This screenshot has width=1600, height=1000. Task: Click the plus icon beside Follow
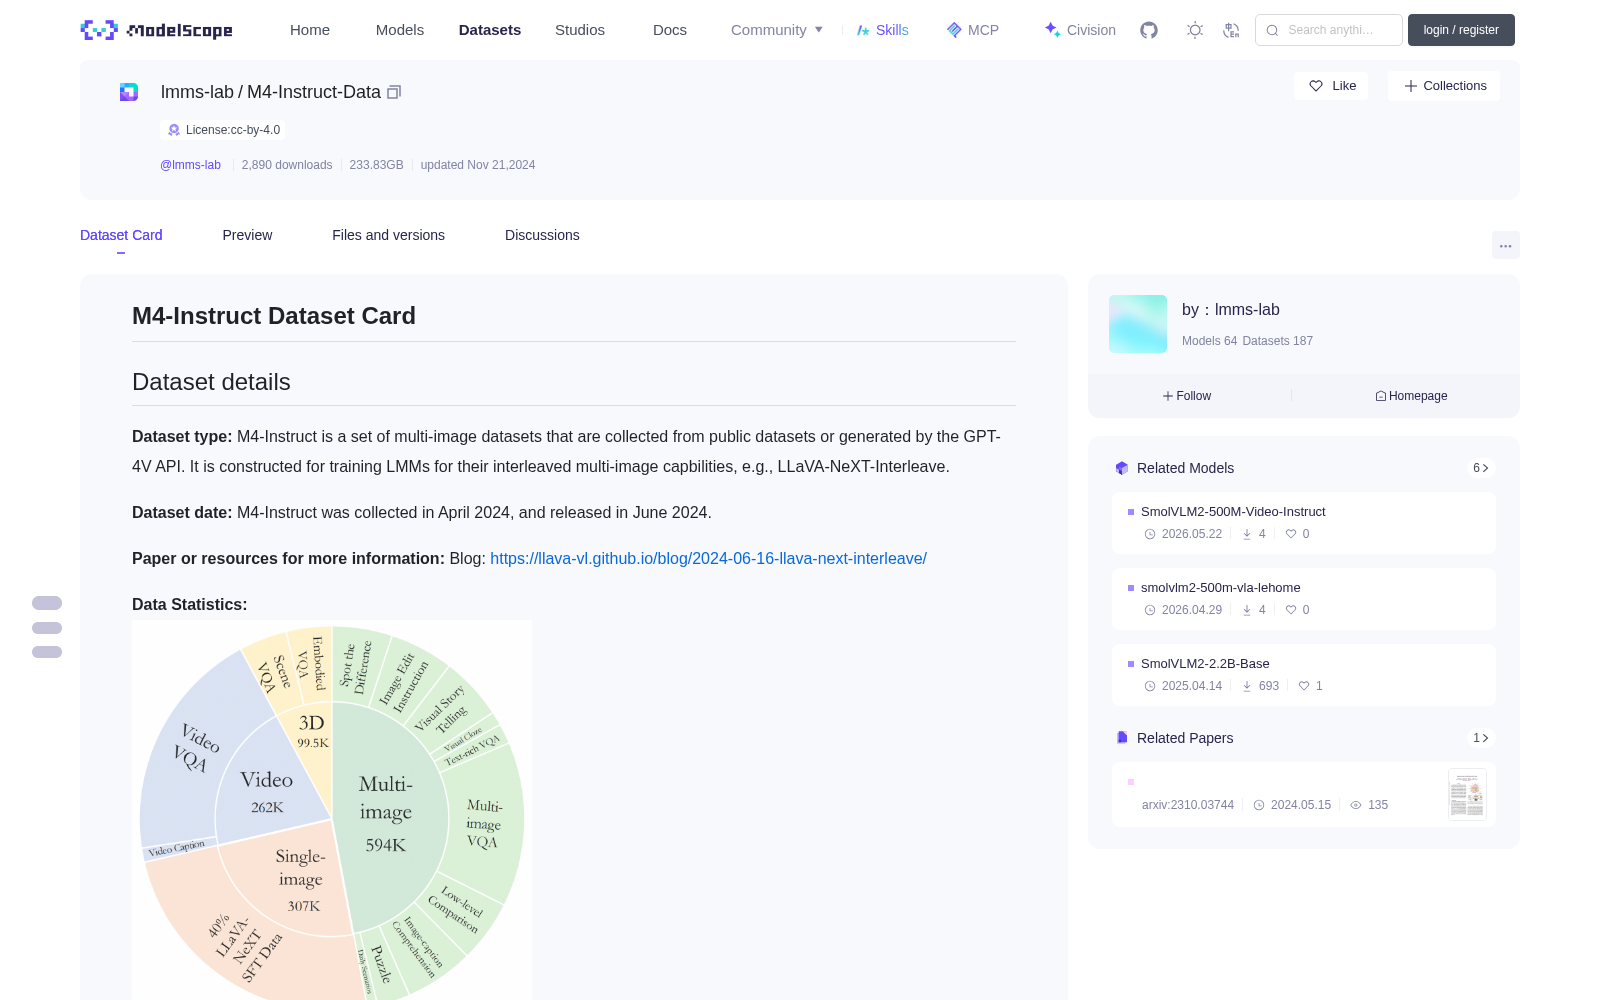pyautogui.click(x=1168, y=396)
